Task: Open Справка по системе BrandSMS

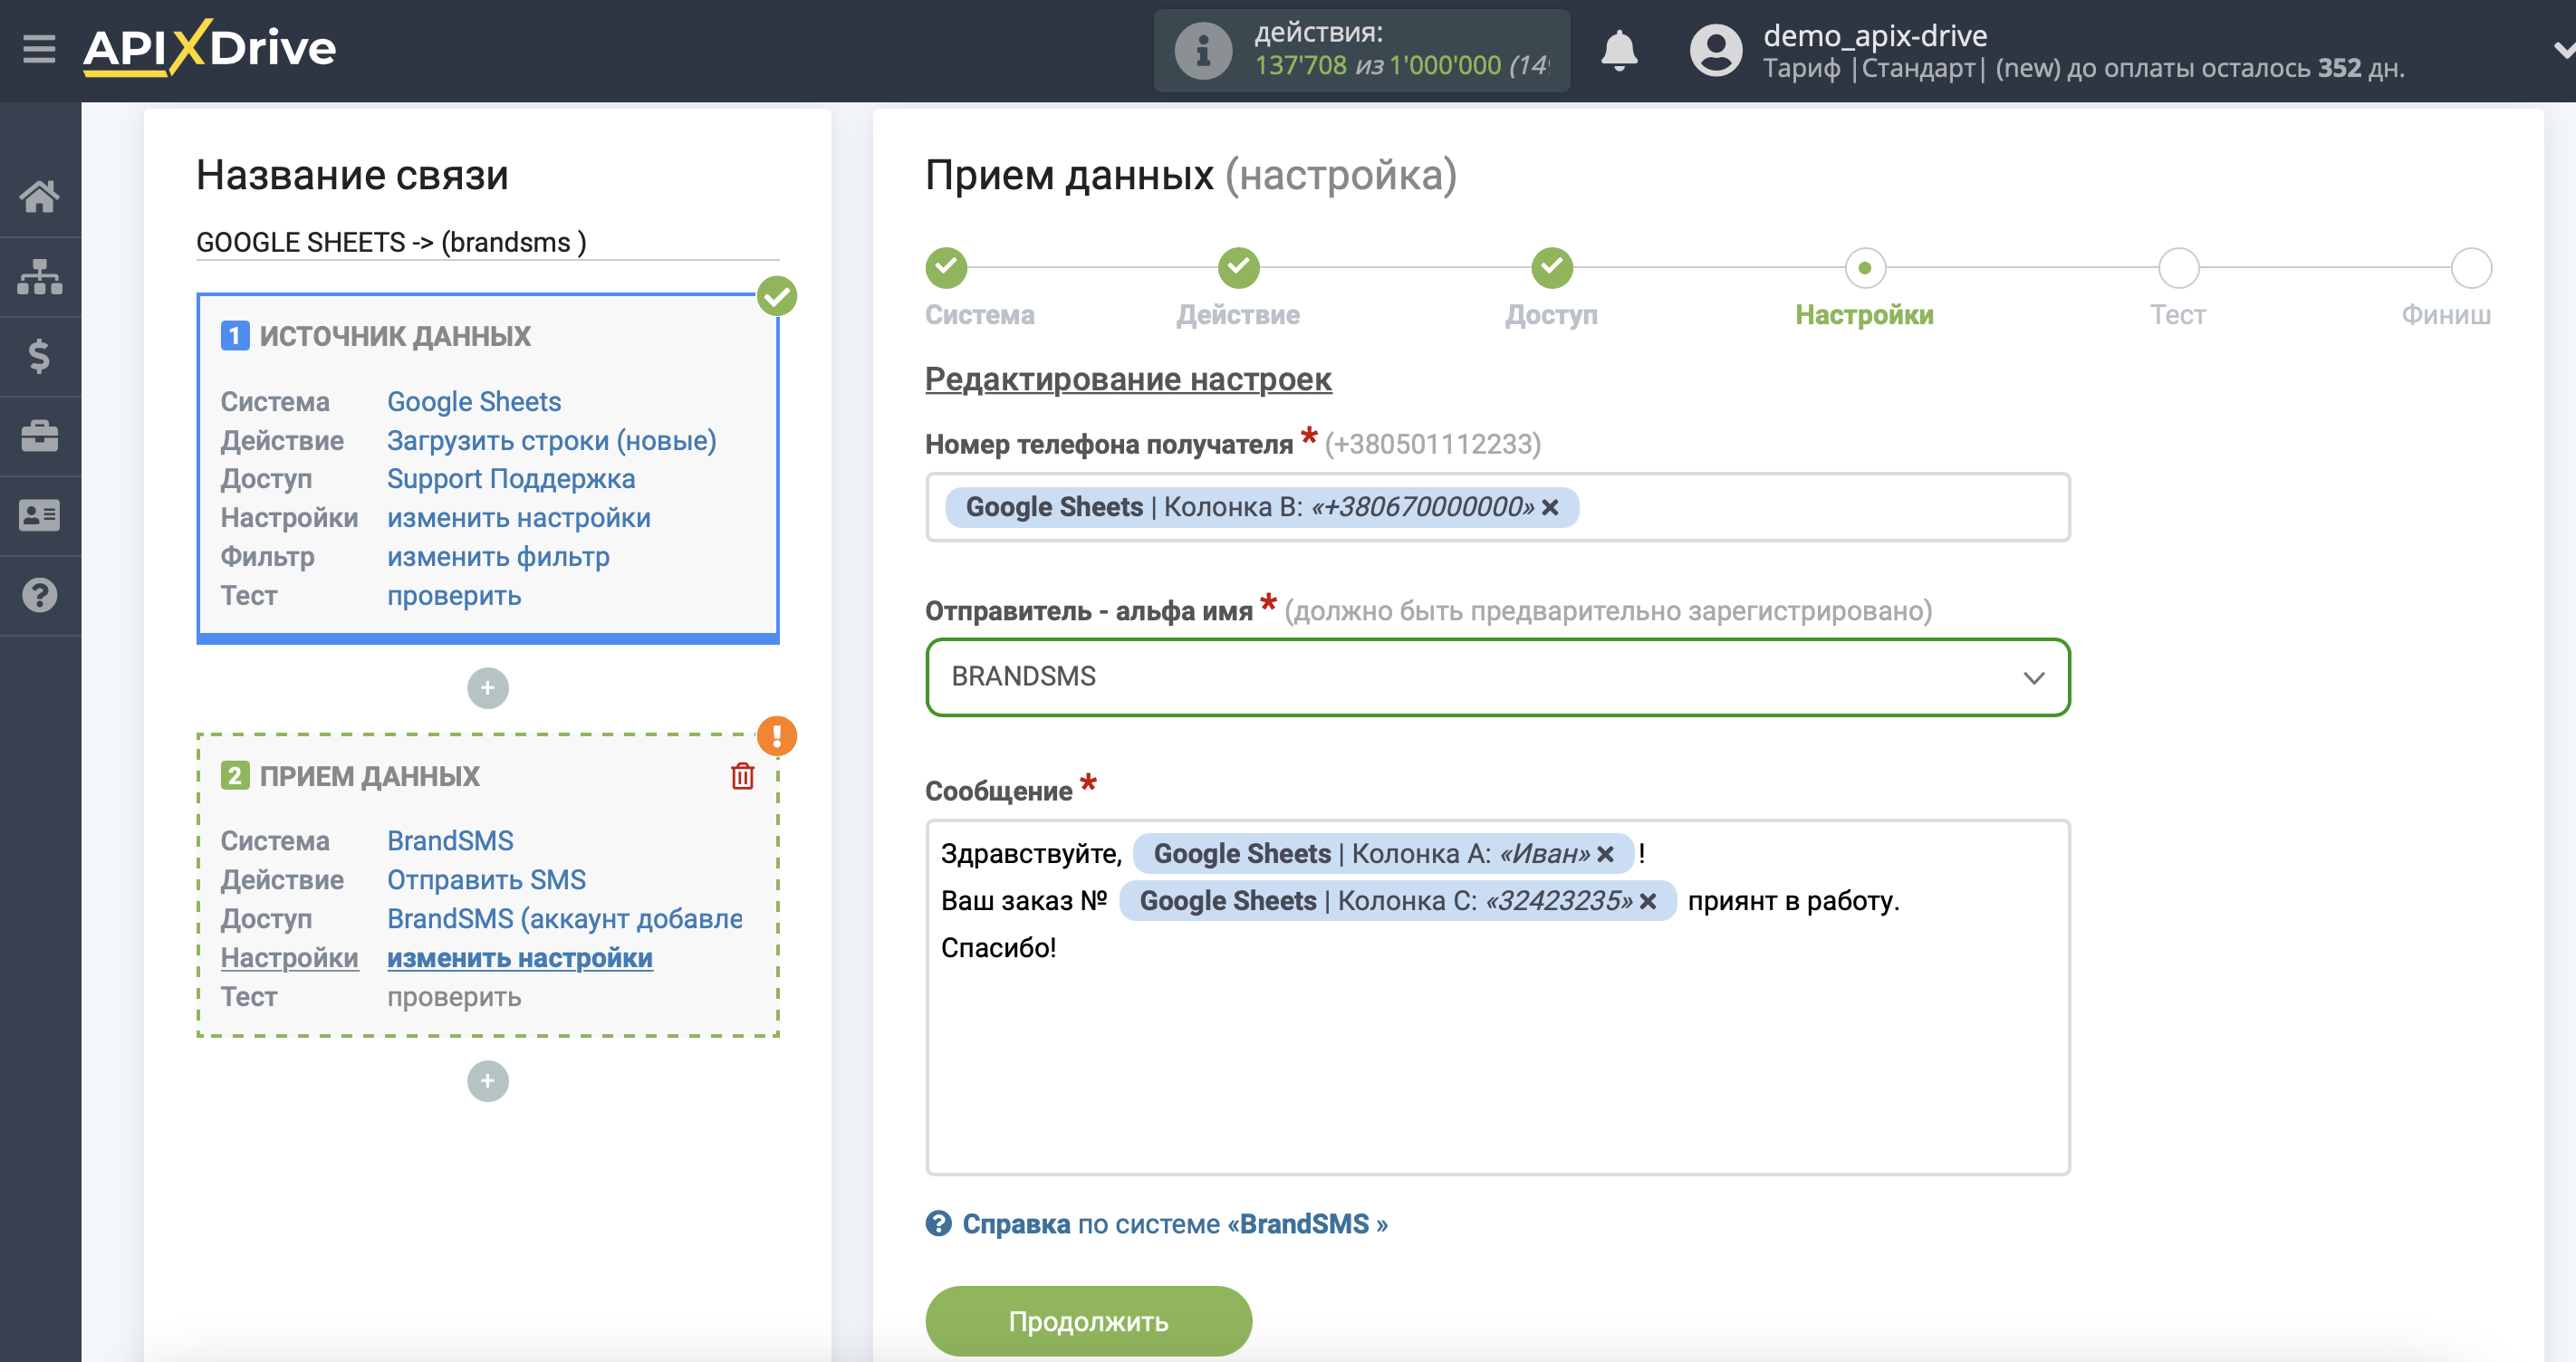Action: (1174, 1224)
